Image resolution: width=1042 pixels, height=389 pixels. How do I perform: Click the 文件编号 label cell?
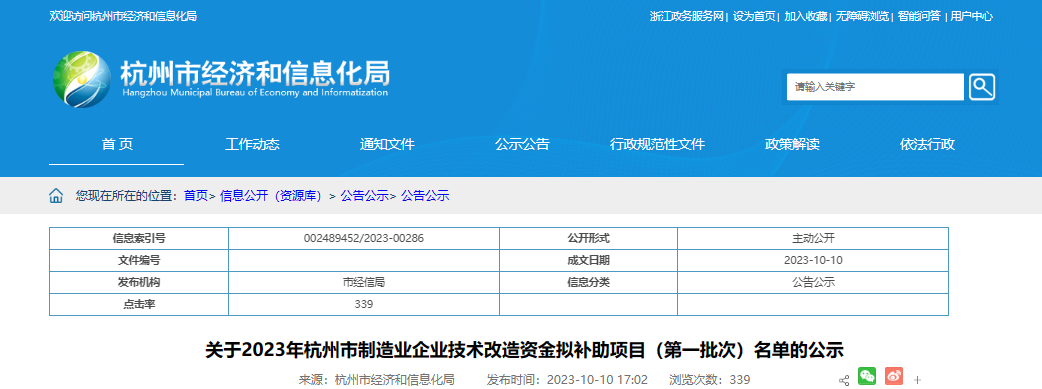pyautogui.click(x=139, y=261)
